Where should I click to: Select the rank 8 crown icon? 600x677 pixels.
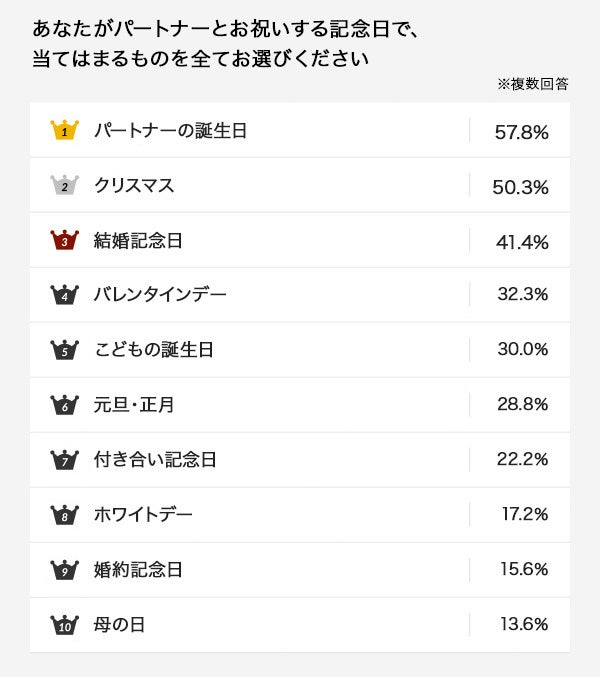click(x=64, y=515)
